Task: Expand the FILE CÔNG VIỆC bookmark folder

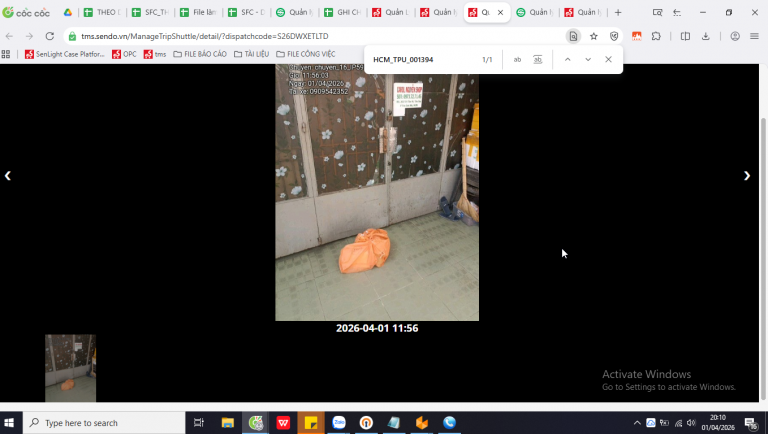Action: (x=306, y=54)
